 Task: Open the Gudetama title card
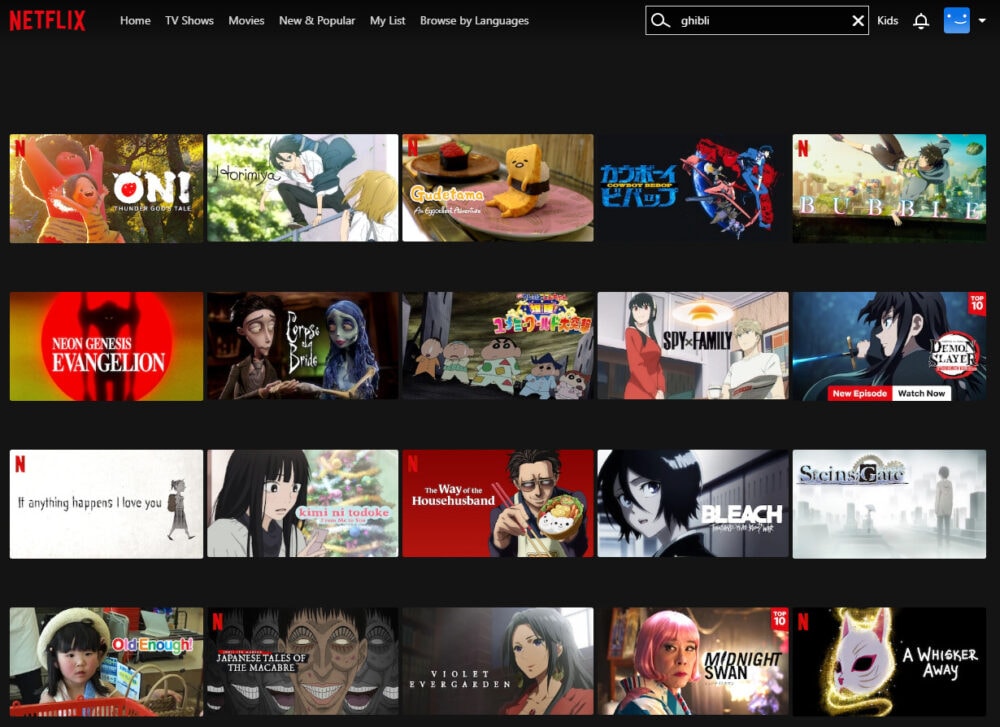point(498,188)
